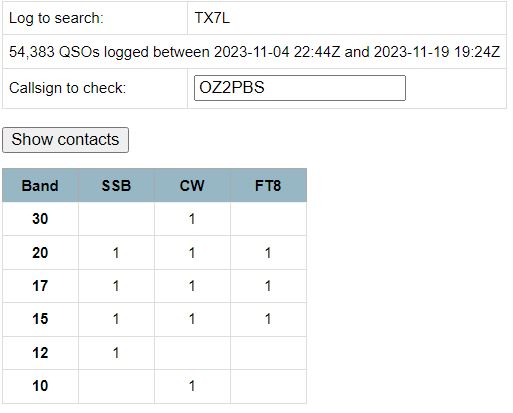Select the CW column header
Viewport: 513px width, 413px height.
click(x=192, y=186)
